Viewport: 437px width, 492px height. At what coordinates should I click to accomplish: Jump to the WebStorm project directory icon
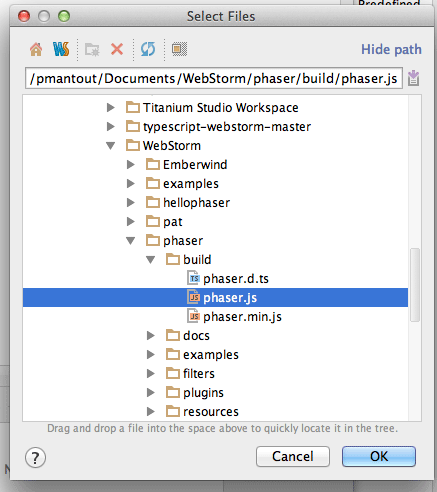click(x=61, y=49)
